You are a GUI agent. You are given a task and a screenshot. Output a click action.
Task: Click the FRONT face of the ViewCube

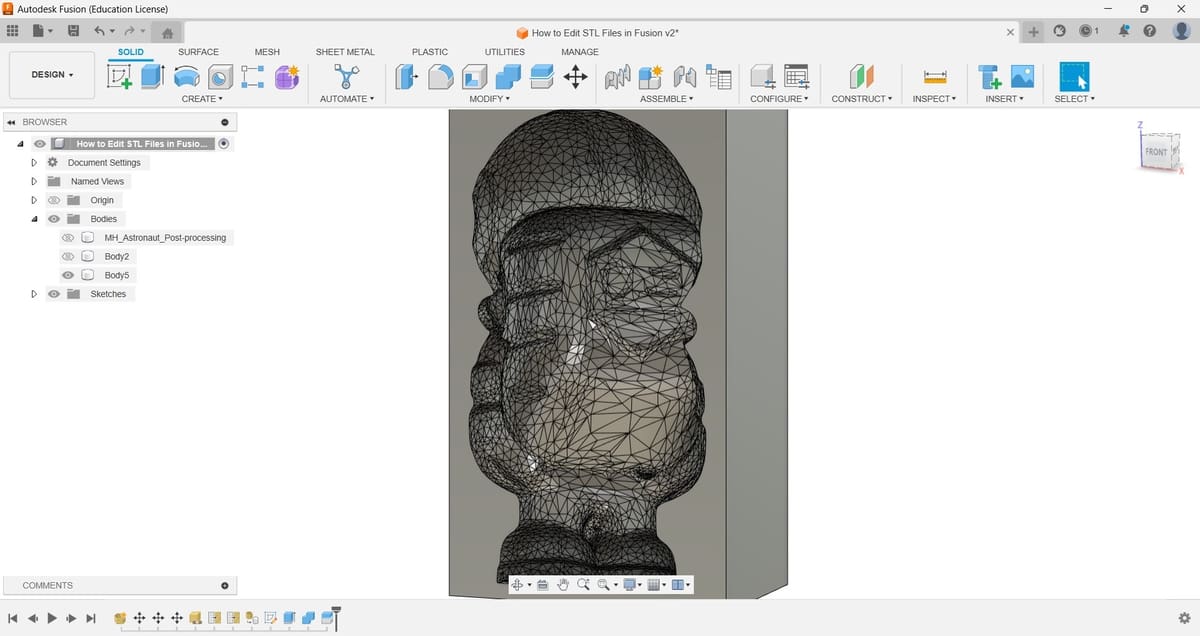tap(1156, 152)
